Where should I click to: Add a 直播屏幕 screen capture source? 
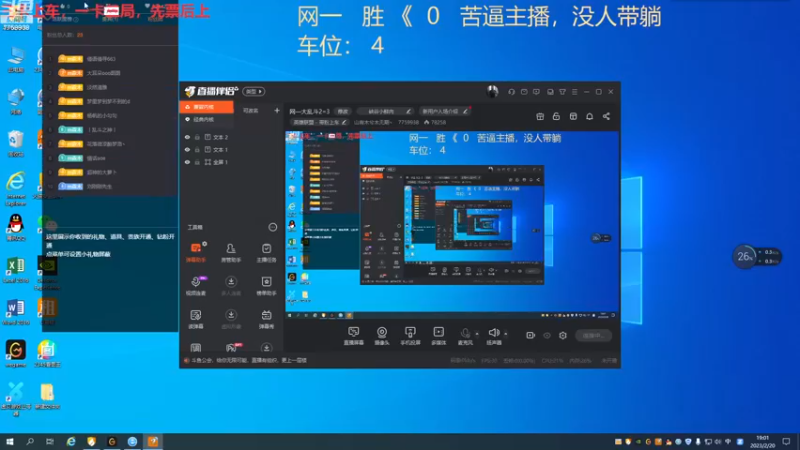(354, 336)
